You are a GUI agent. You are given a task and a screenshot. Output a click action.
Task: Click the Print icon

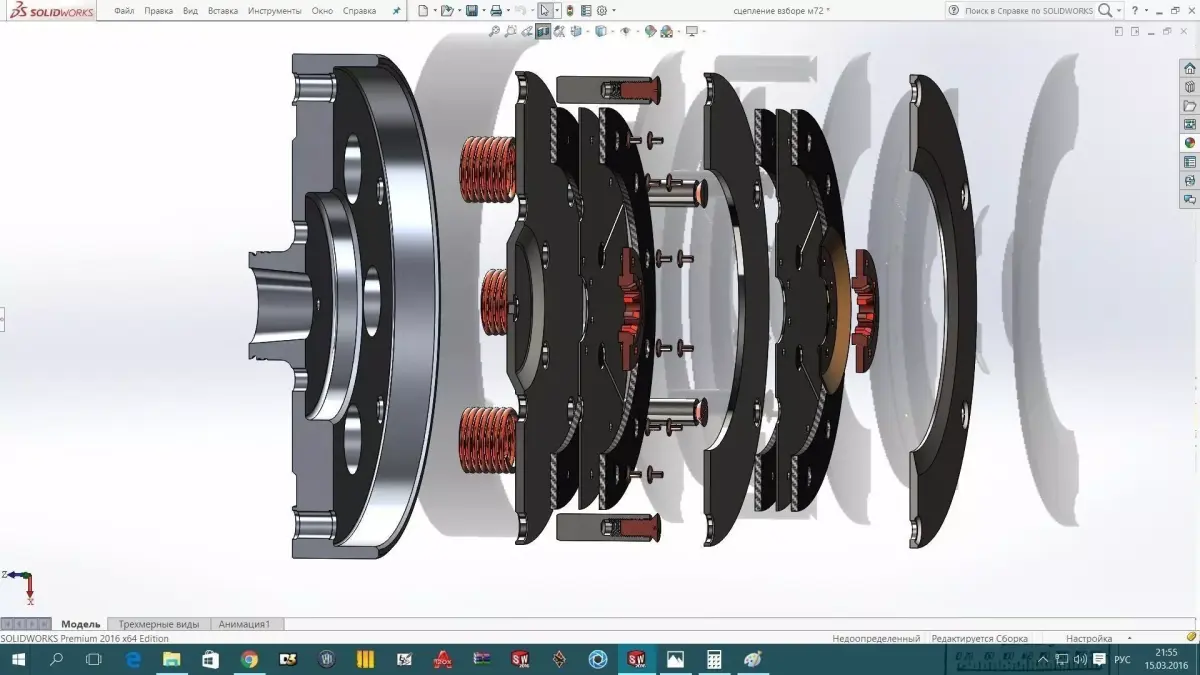point(496,11)
